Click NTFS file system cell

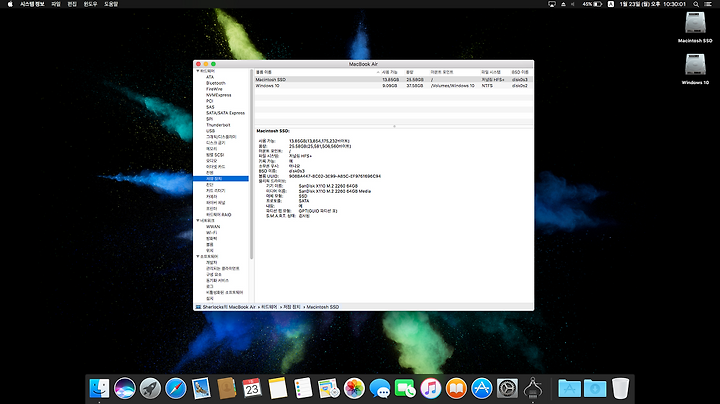(x=487, y=85)
